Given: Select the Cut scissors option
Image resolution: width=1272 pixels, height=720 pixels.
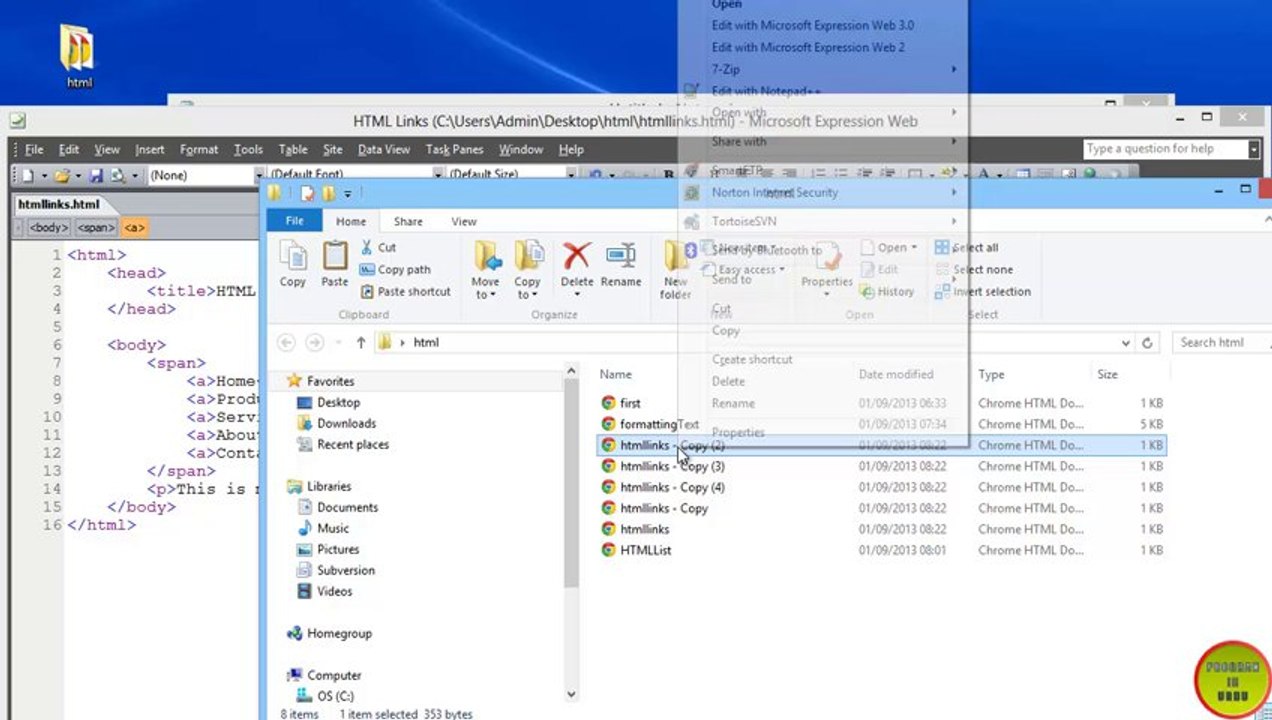Looking at the screenshot, I should (378, 247).
